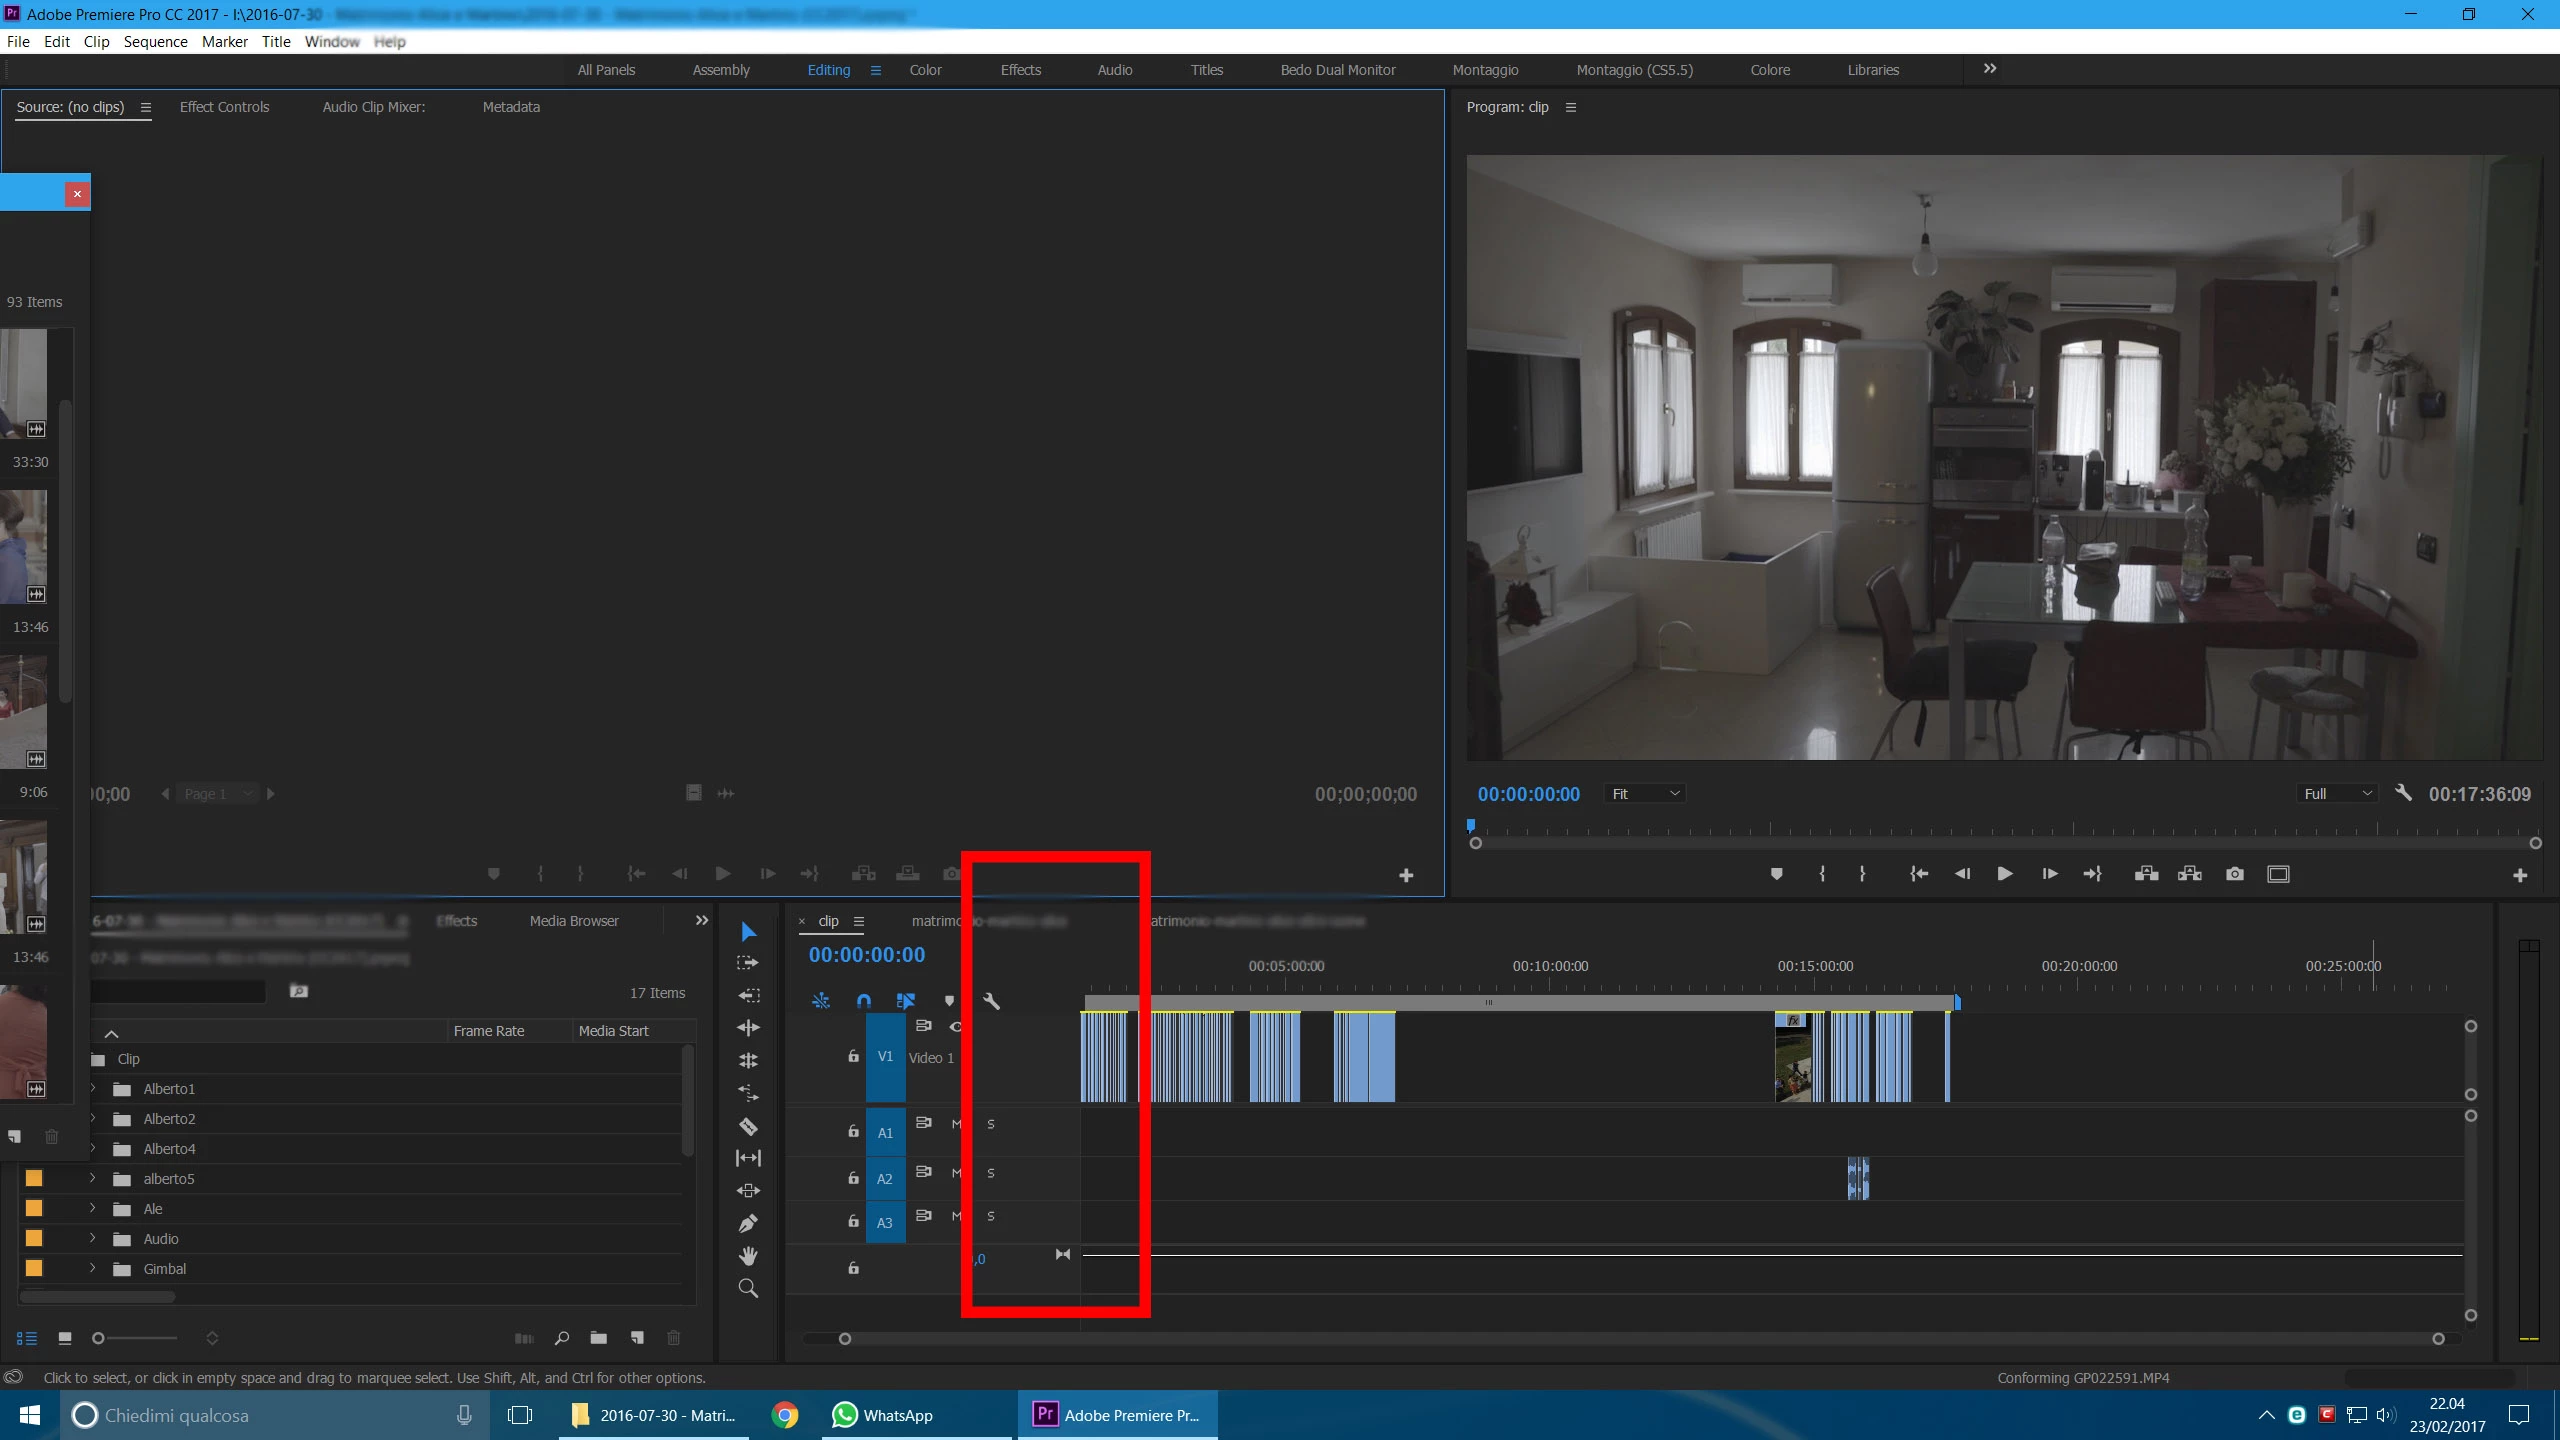The width and height of the screenshot is (2560, 1440).
Task: Switch to the Color workspace
Action: click(x=925, y=70)
